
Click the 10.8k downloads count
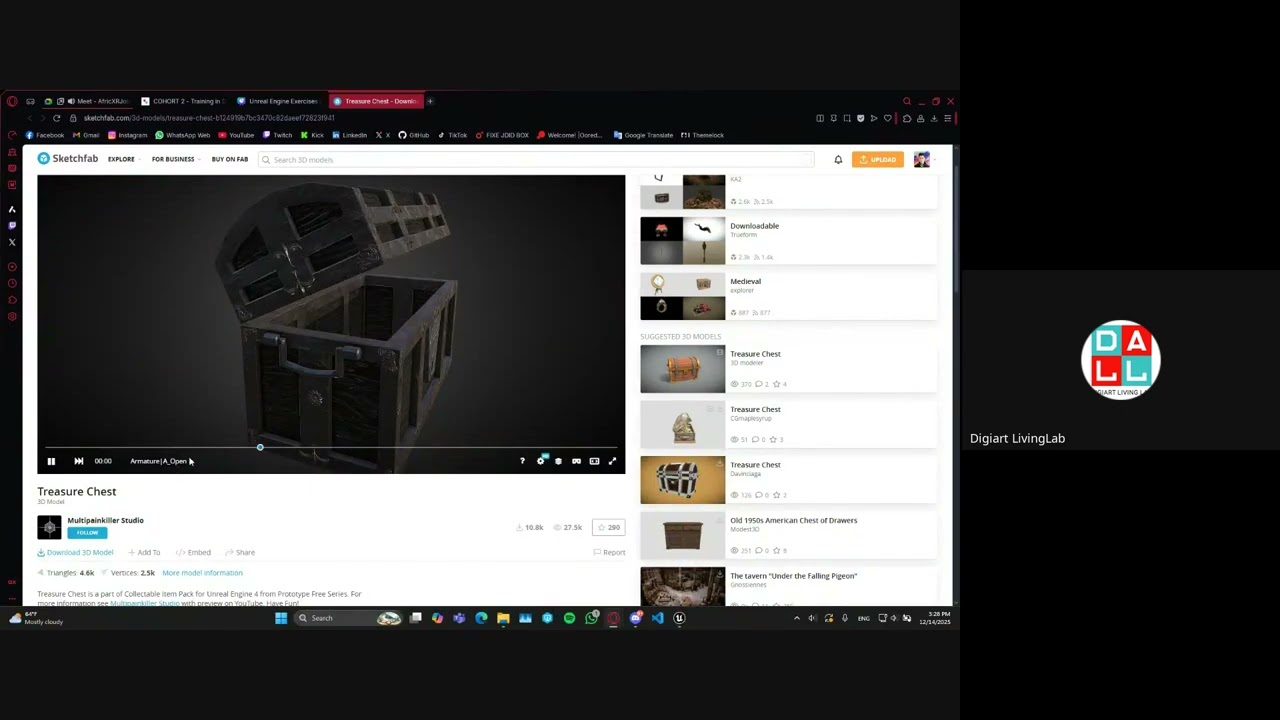point(530,527)
